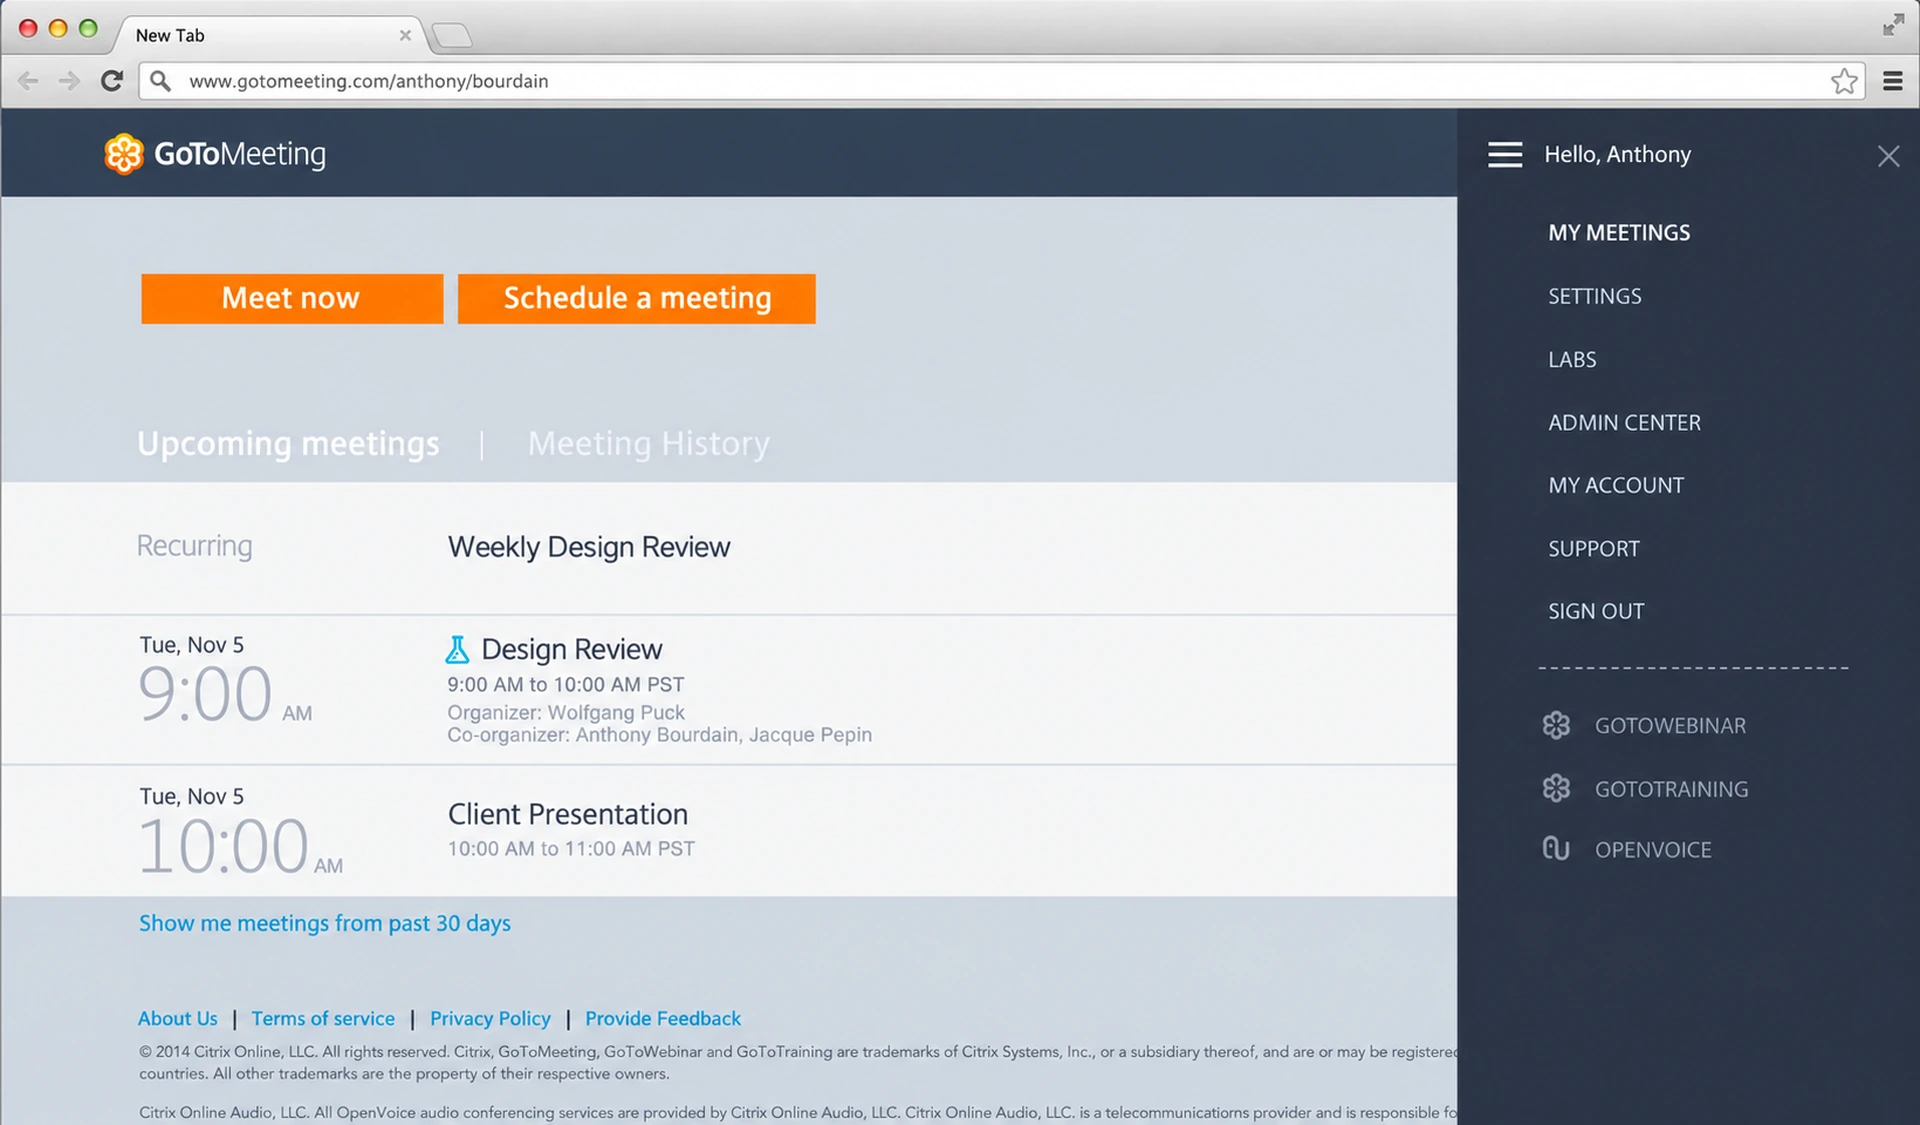Close the side menu with the X icon
1920x1125 pixels.
tap(1888, 156)
